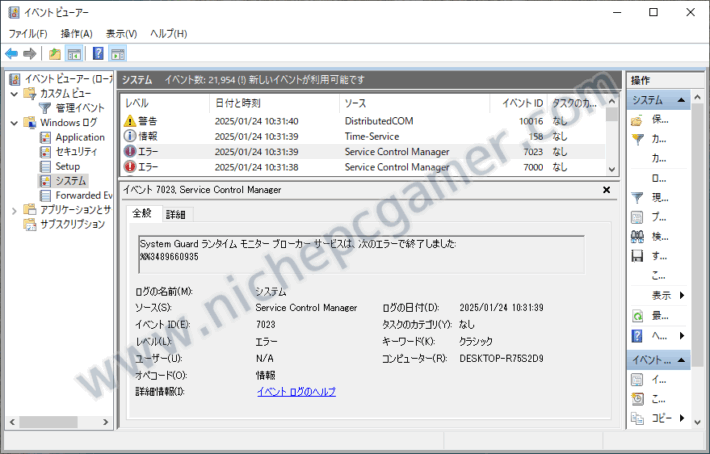
Task: Collapse the Windows ログ tree node
Action: [x=14, y=123]
